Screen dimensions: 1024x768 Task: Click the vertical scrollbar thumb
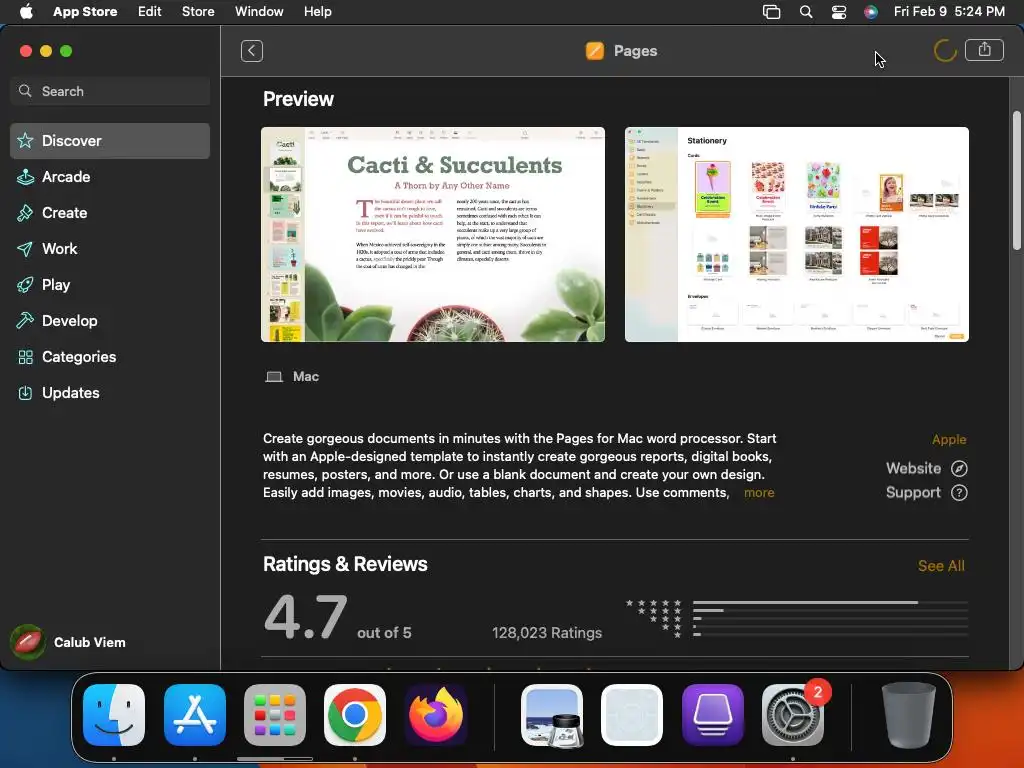click(x=1016, y=180)
